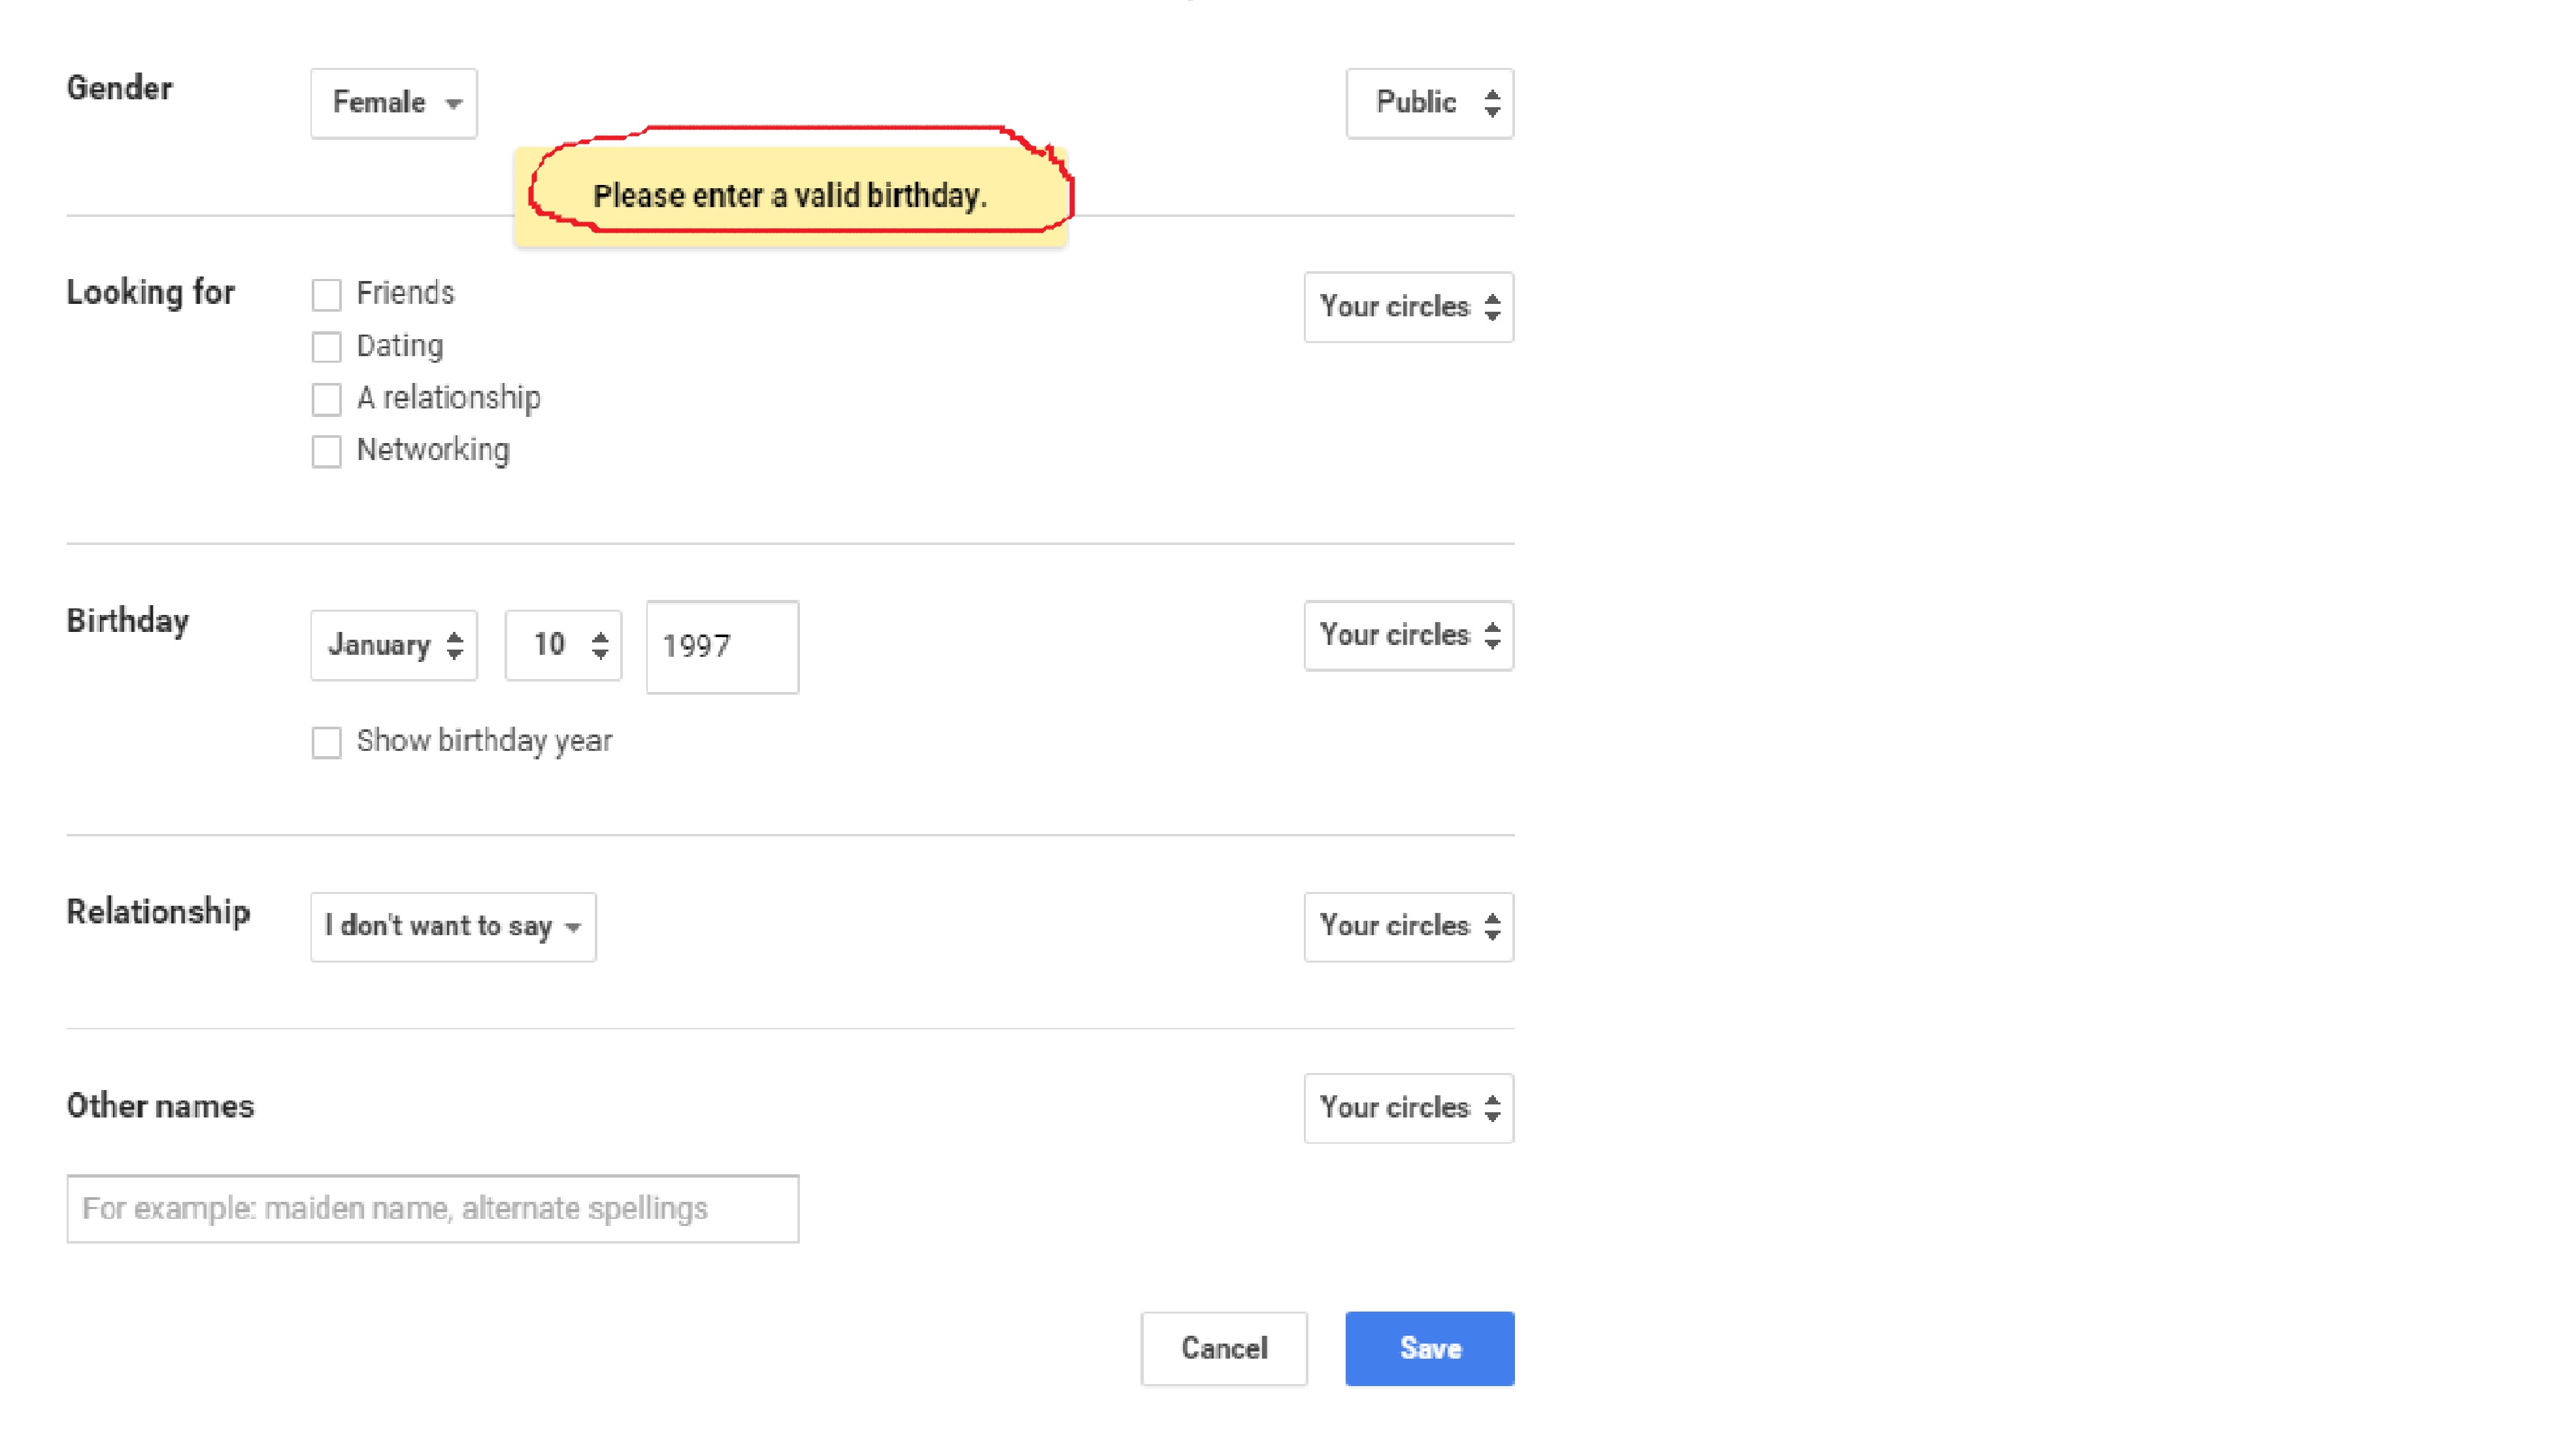Open the birthday month selector showing January
The image size is (2562, 1456).
pyautogui.click(x=393, y=645)
